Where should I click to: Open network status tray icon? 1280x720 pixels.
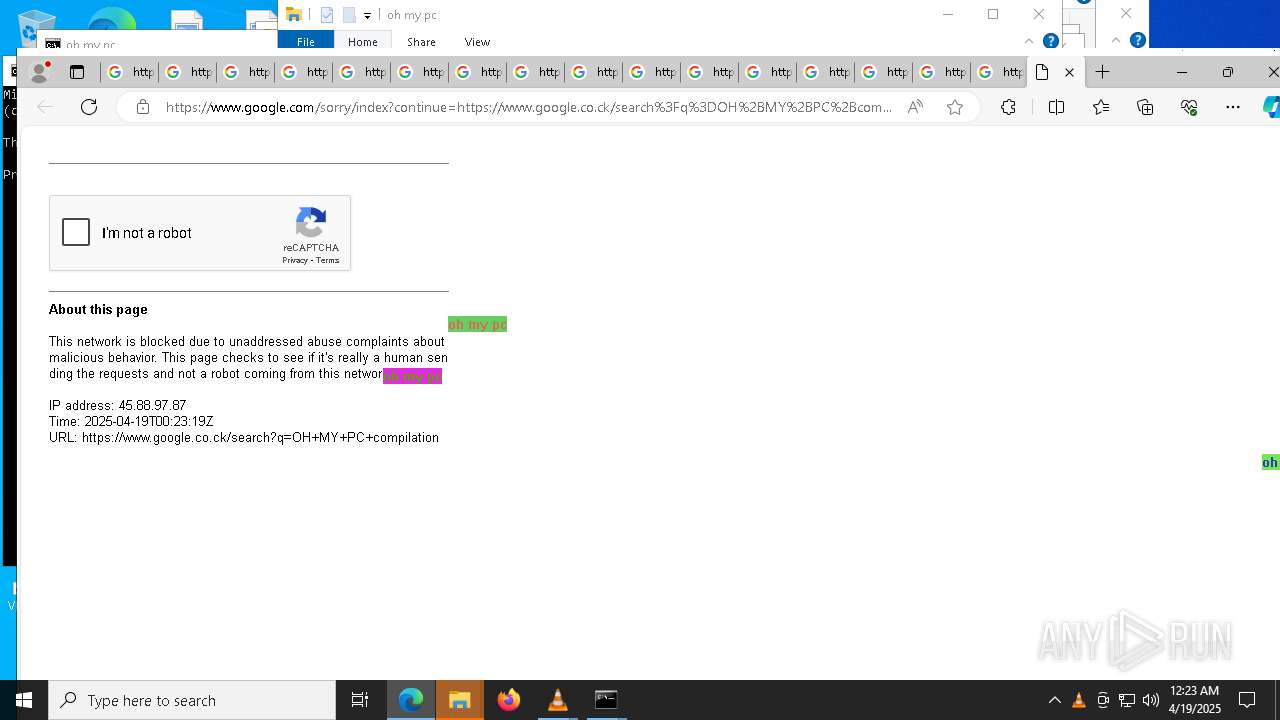point(1127,700)
